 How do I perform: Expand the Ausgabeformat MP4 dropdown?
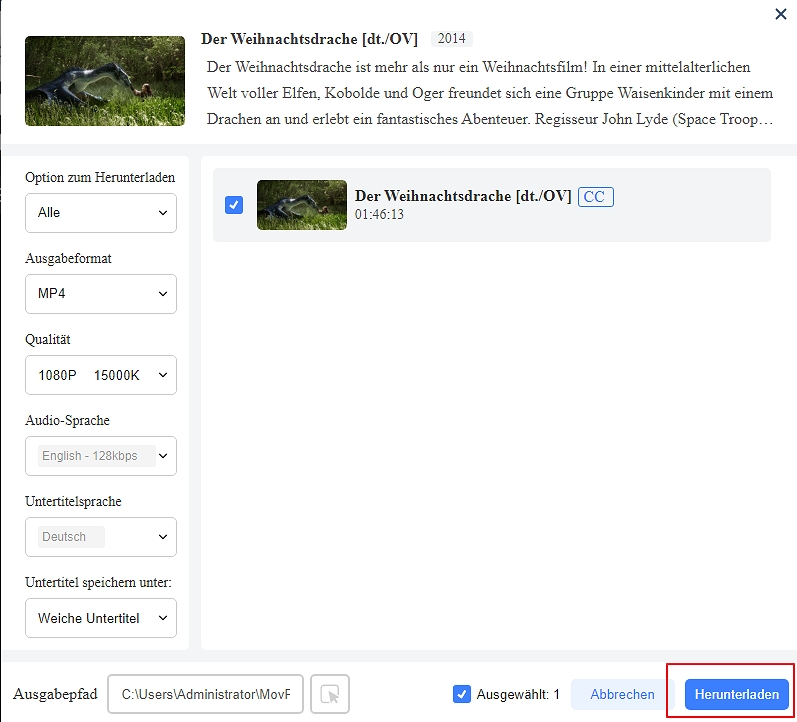[101, 294]
